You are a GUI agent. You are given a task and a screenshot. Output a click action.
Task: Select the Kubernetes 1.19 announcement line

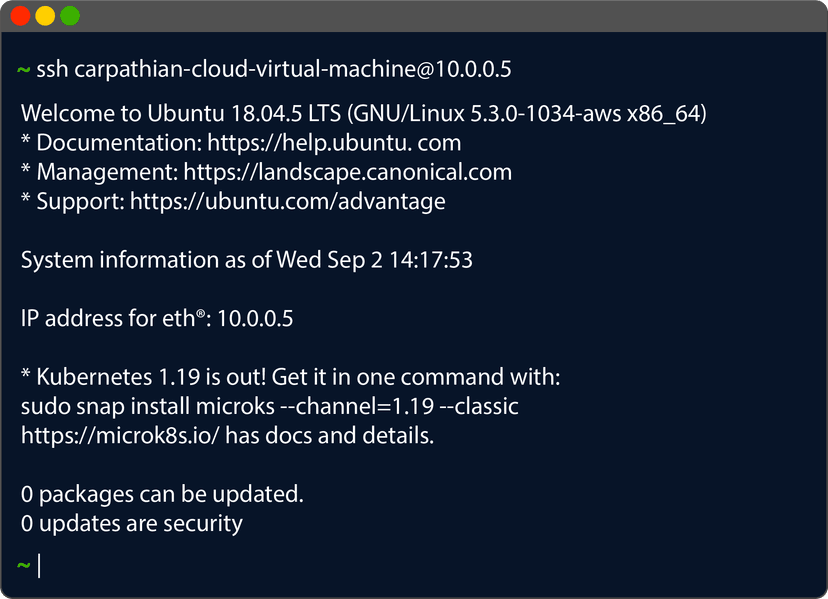[x=290, y=377]
